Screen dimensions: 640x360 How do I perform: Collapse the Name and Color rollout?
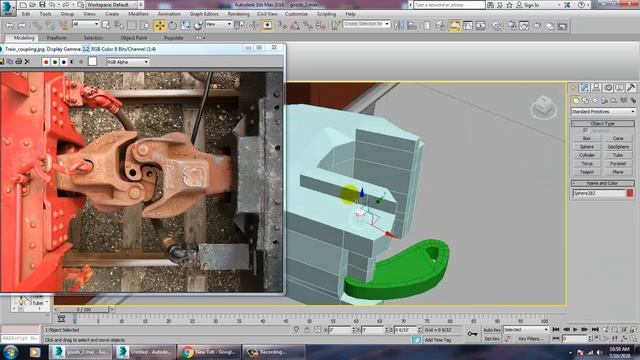tap(602, 183)
